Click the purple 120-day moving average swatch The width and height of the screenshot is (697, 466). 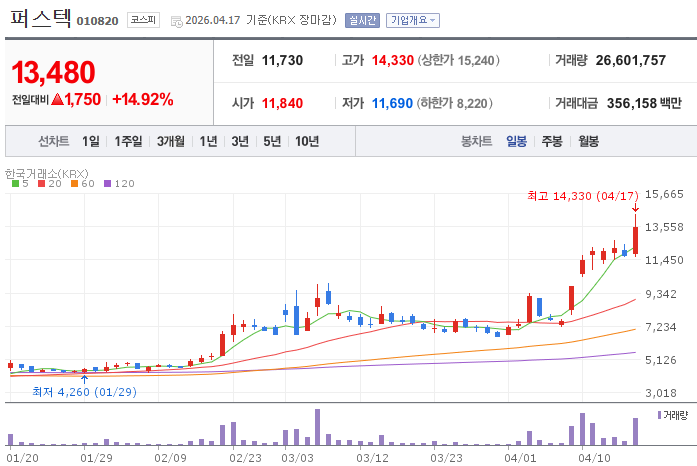(107, 184)
